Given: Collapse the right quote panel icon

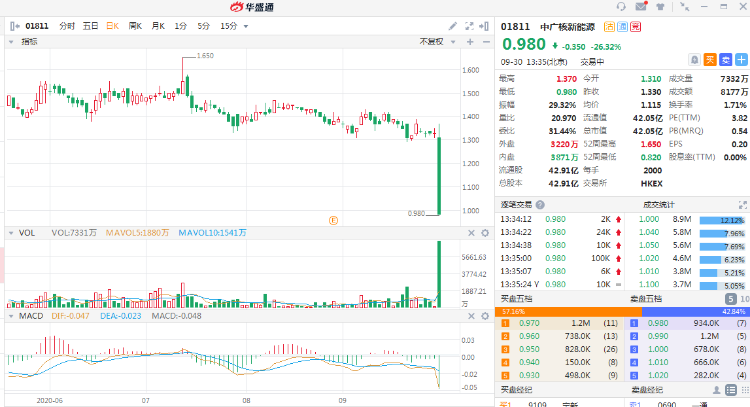Looking at the screenshot, I should click(x=484, y=26).
